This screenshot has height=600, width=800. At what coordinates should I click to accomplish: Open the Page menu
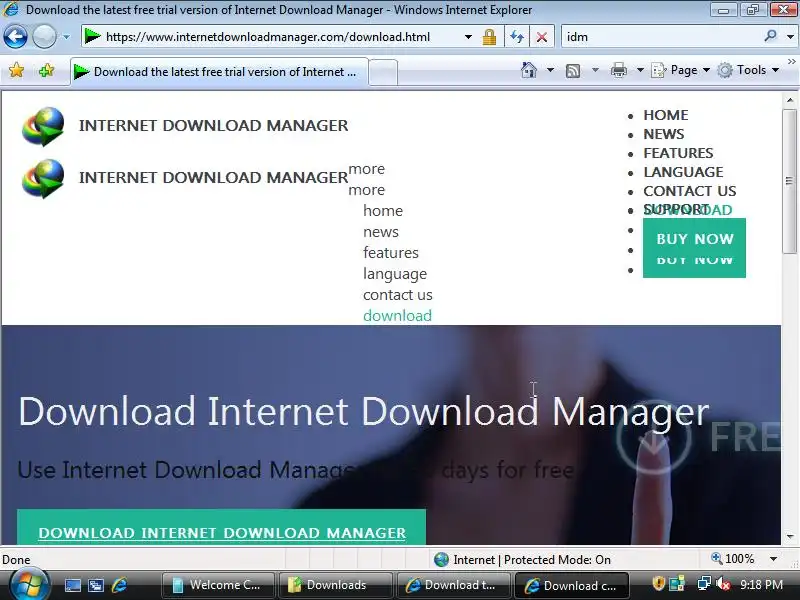tap(681, 70)
